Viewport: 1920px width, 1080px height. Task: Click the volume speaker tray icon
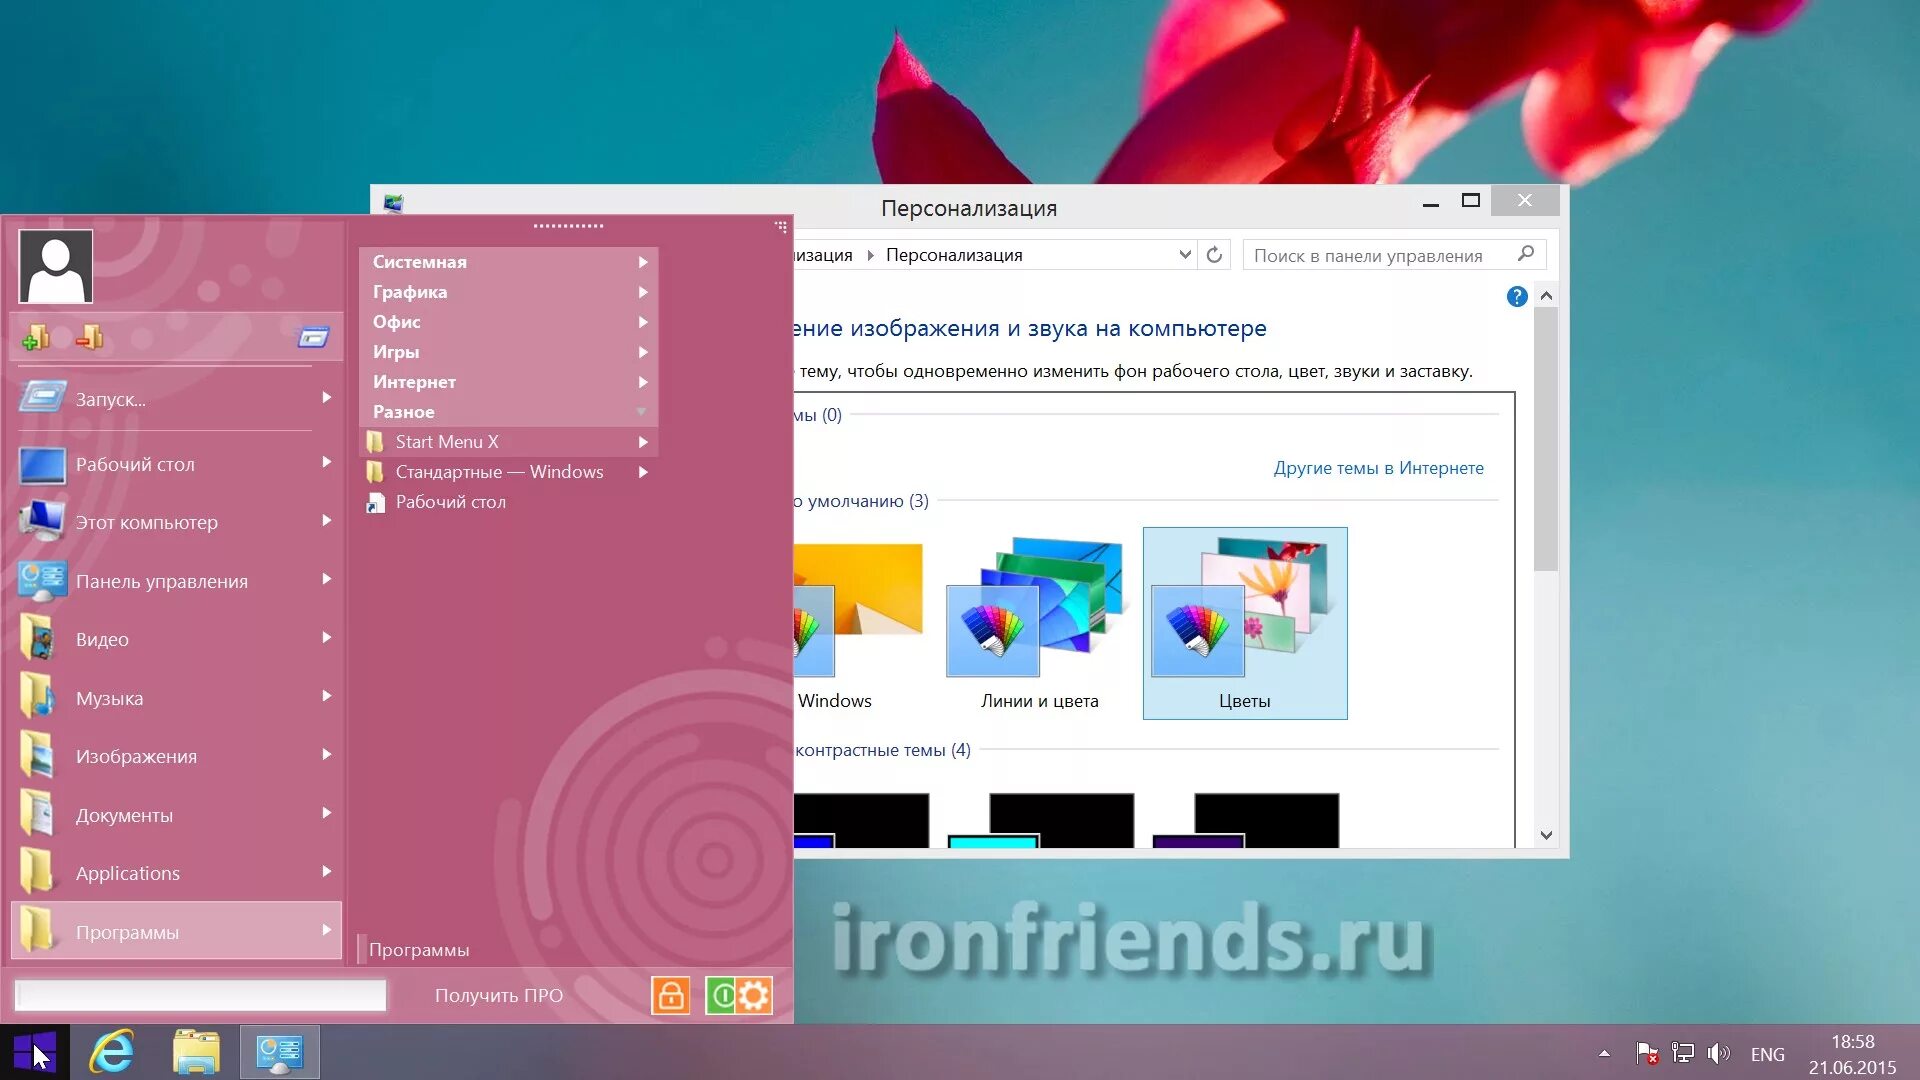click(x=1718, y=1053)
